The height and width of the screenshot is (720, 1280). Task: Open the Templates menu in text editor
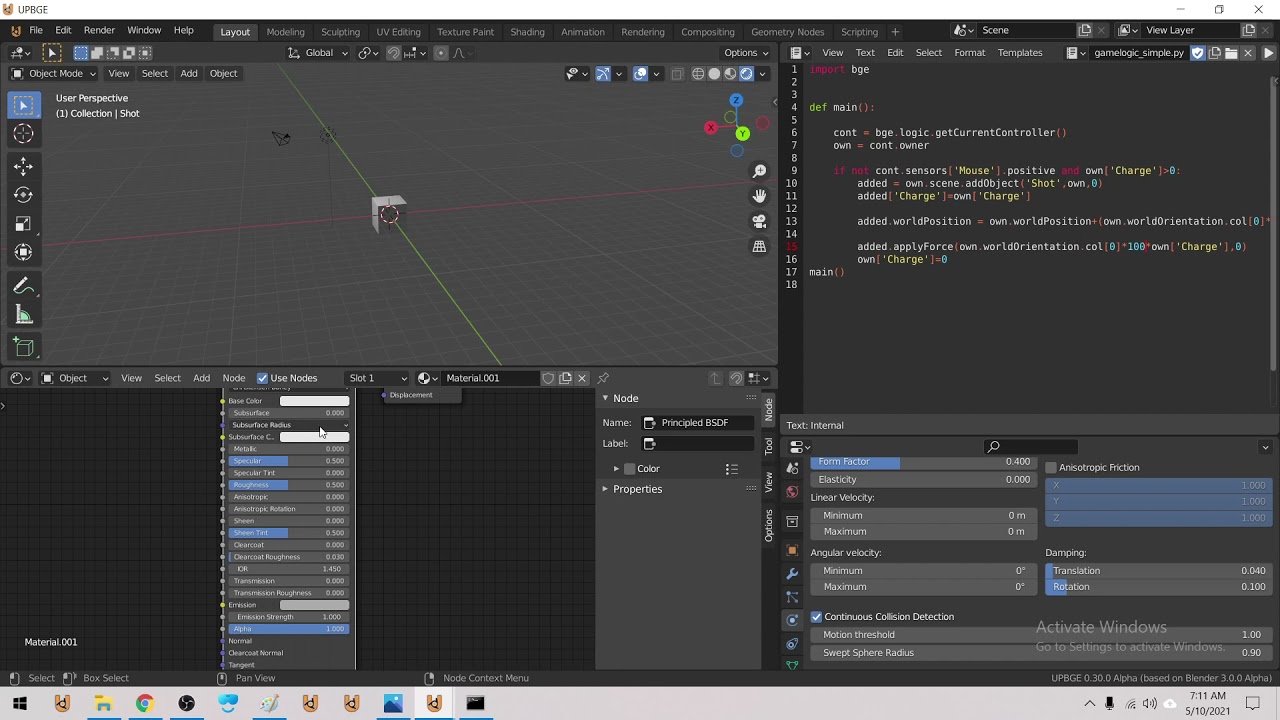1019,53
